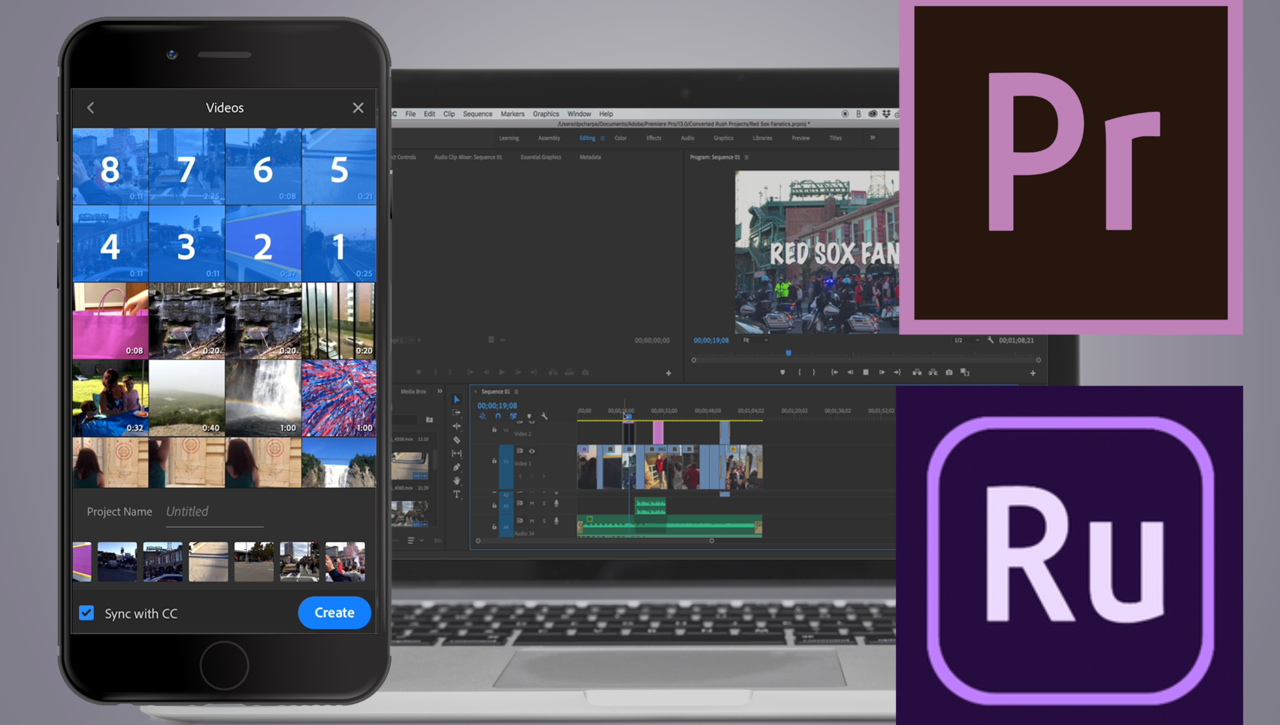Click the Ripple Edit tool
This screenshot has width=1280, height=725.
point(457,426)
